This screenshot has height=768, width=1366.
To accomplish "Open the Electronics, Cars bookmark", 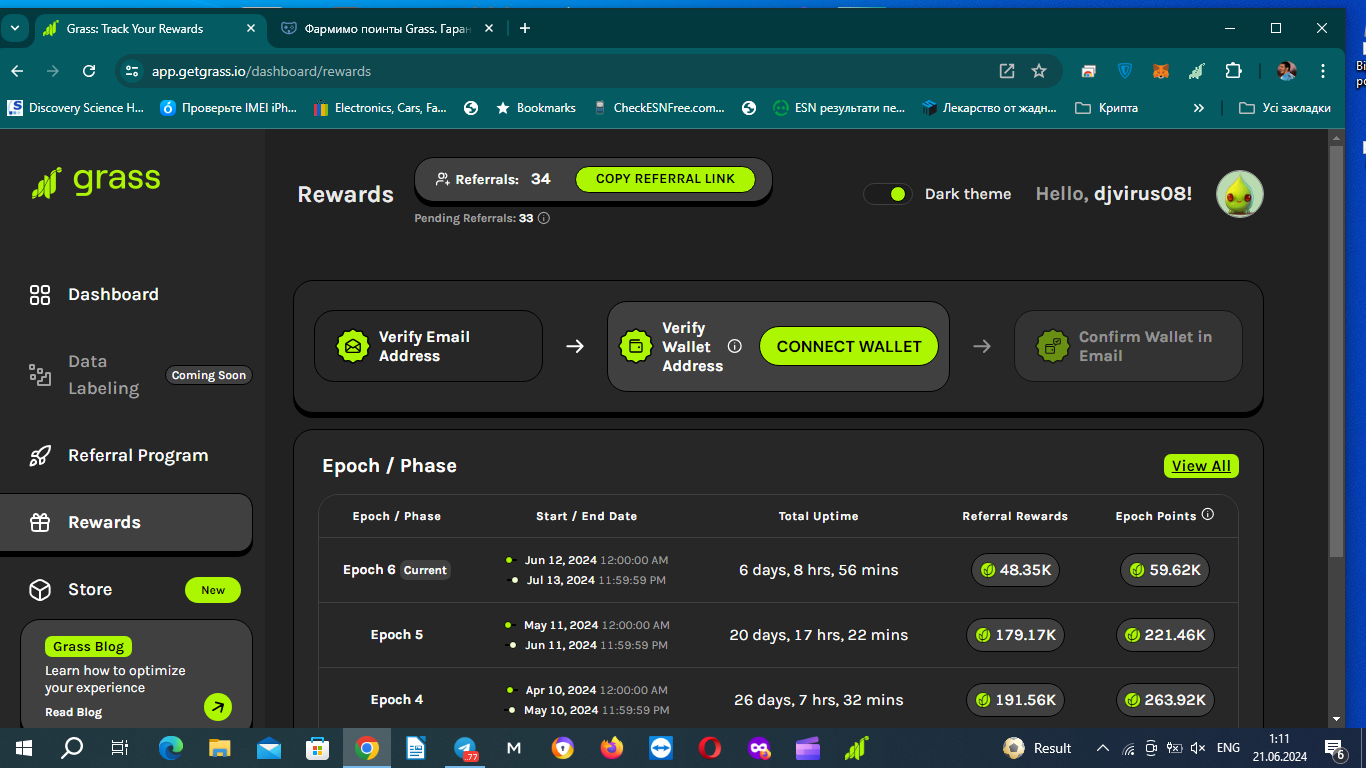I will (x=380, y=108).
